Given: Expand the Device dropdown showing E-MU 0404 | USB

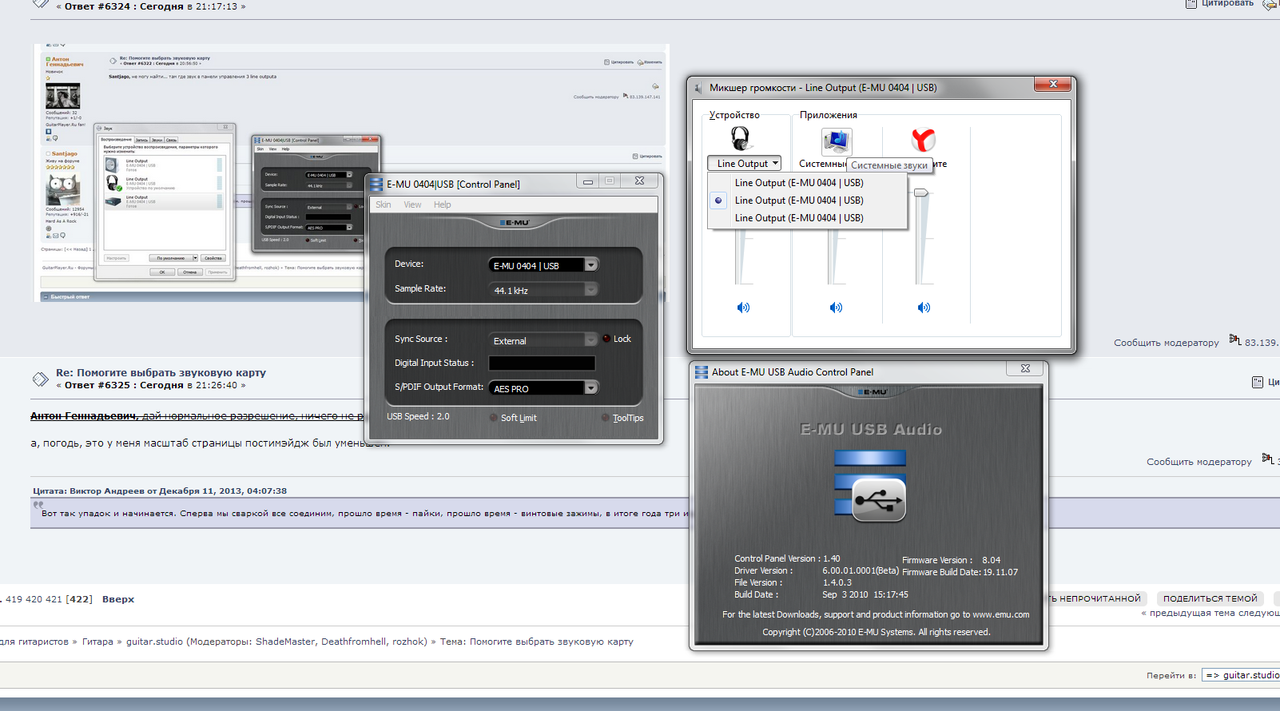Looking at the screenshot, I should click(543, 265).
